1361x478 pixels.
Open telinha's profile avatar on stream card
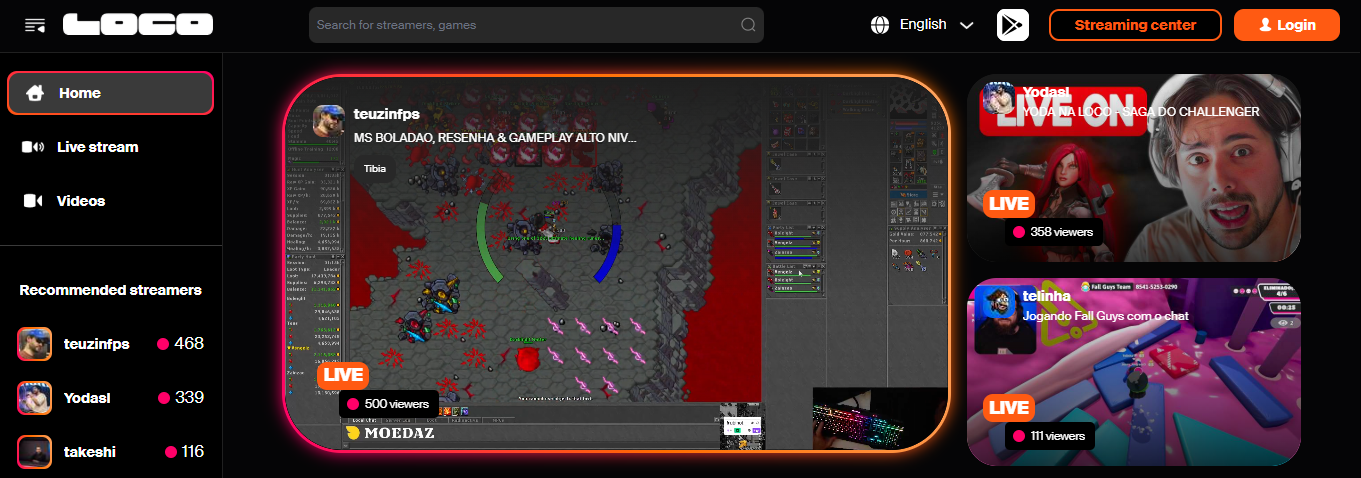(x=997, y=304)
